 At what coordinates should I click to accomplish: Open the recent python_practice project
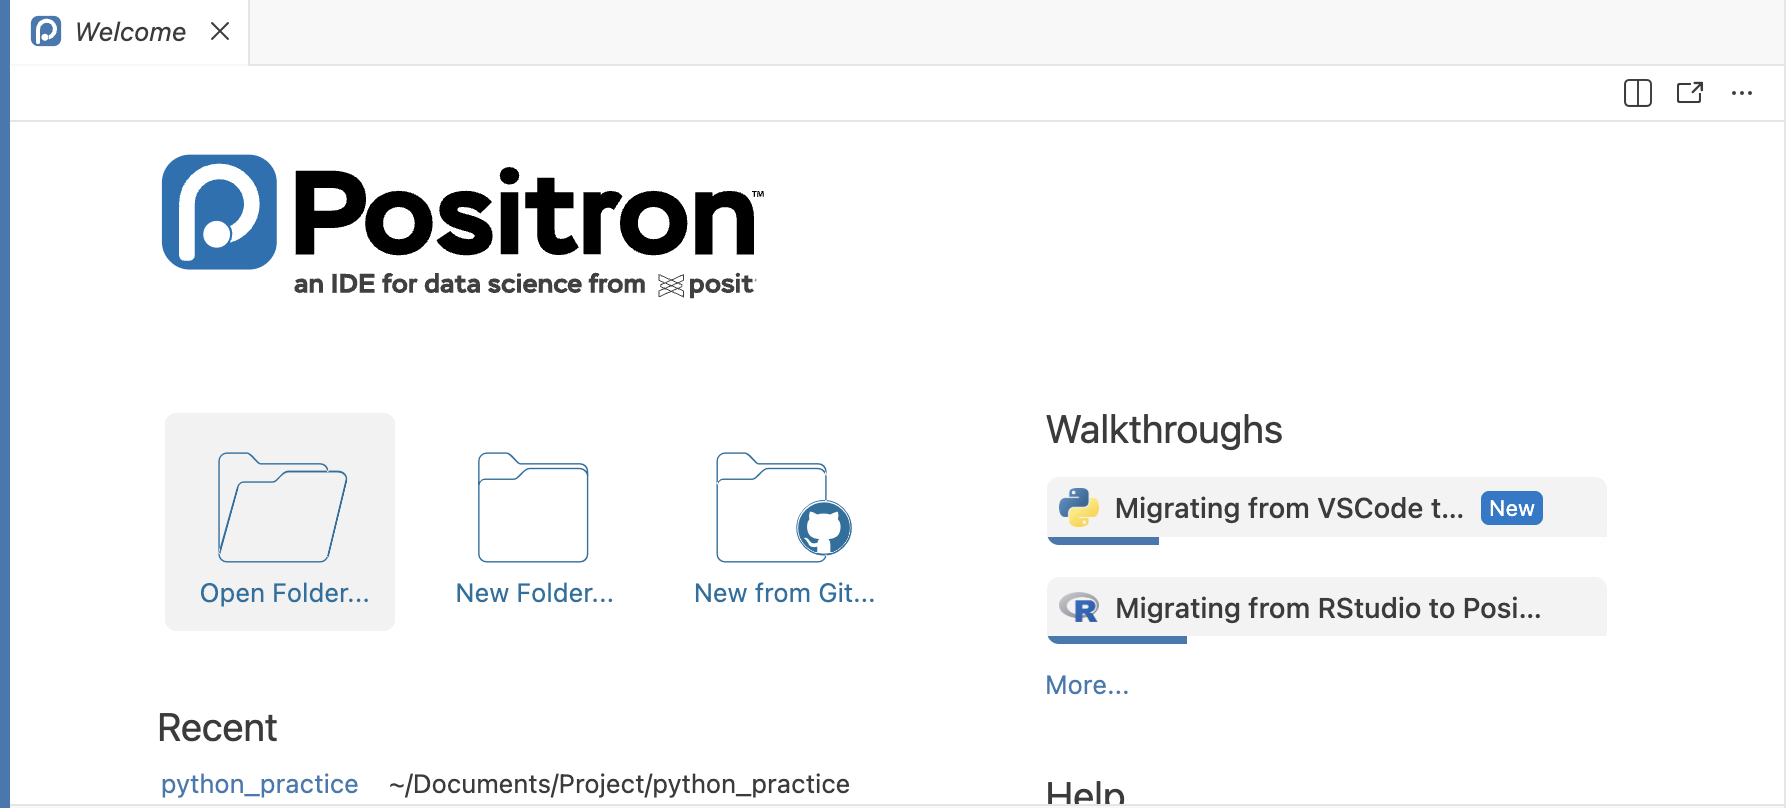coord(259,784)
